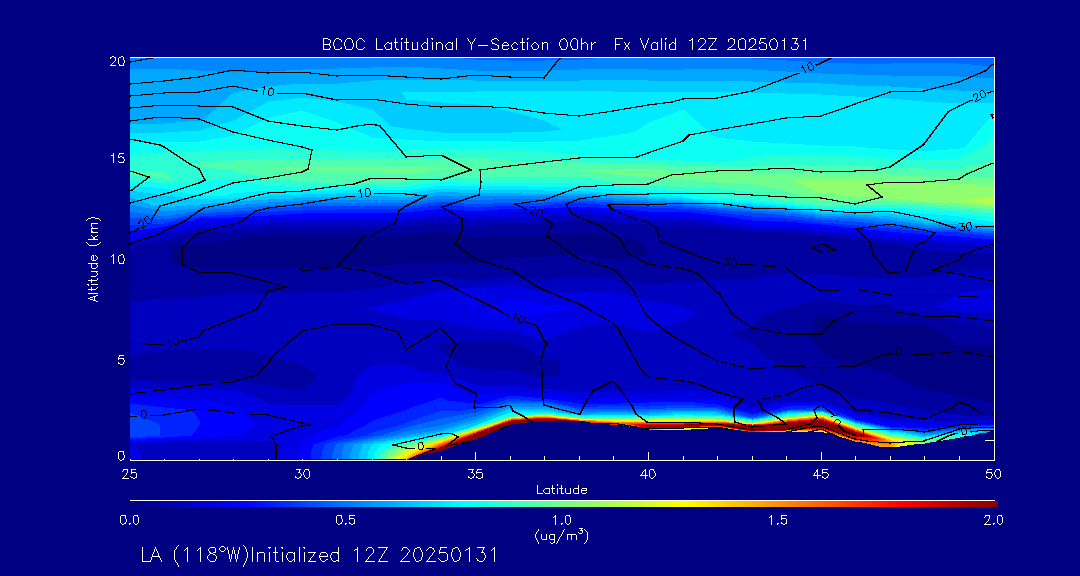Select the altitude axis tick label "5"
Viewport: 1080px width, 576px height.
pos(121,359)
